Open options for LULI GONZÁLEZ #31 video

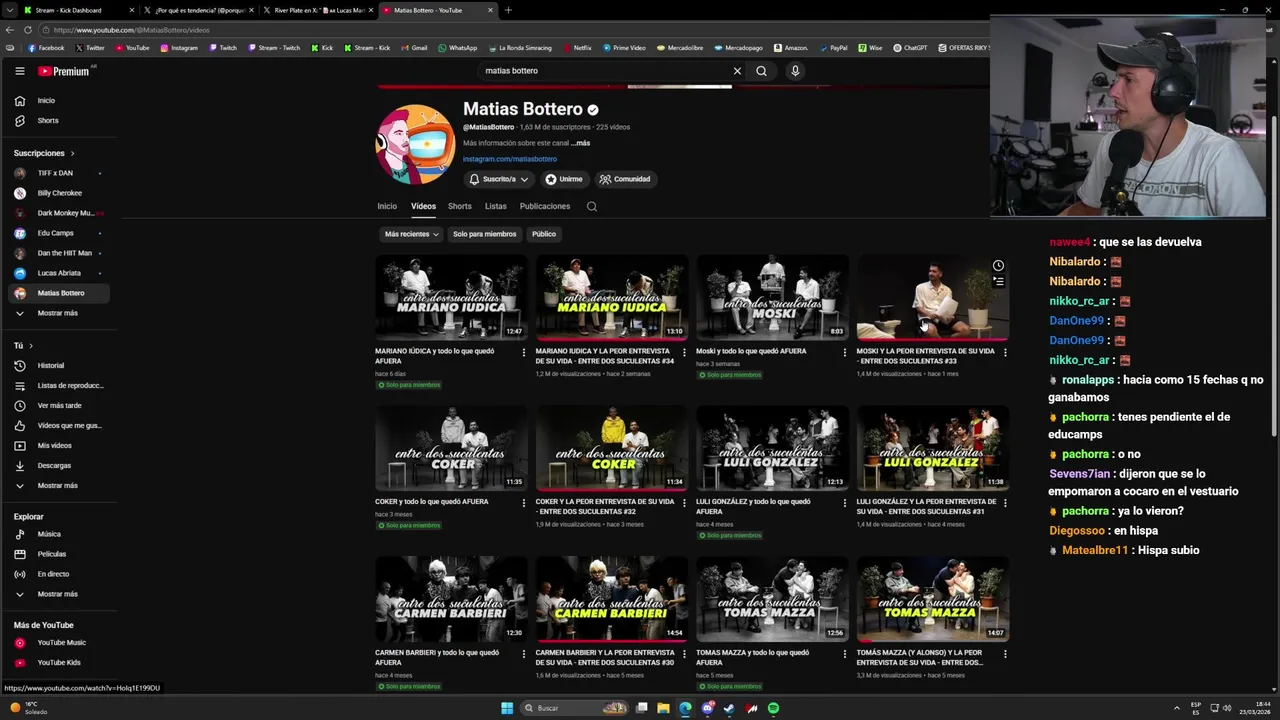(x=1005, y=502)
